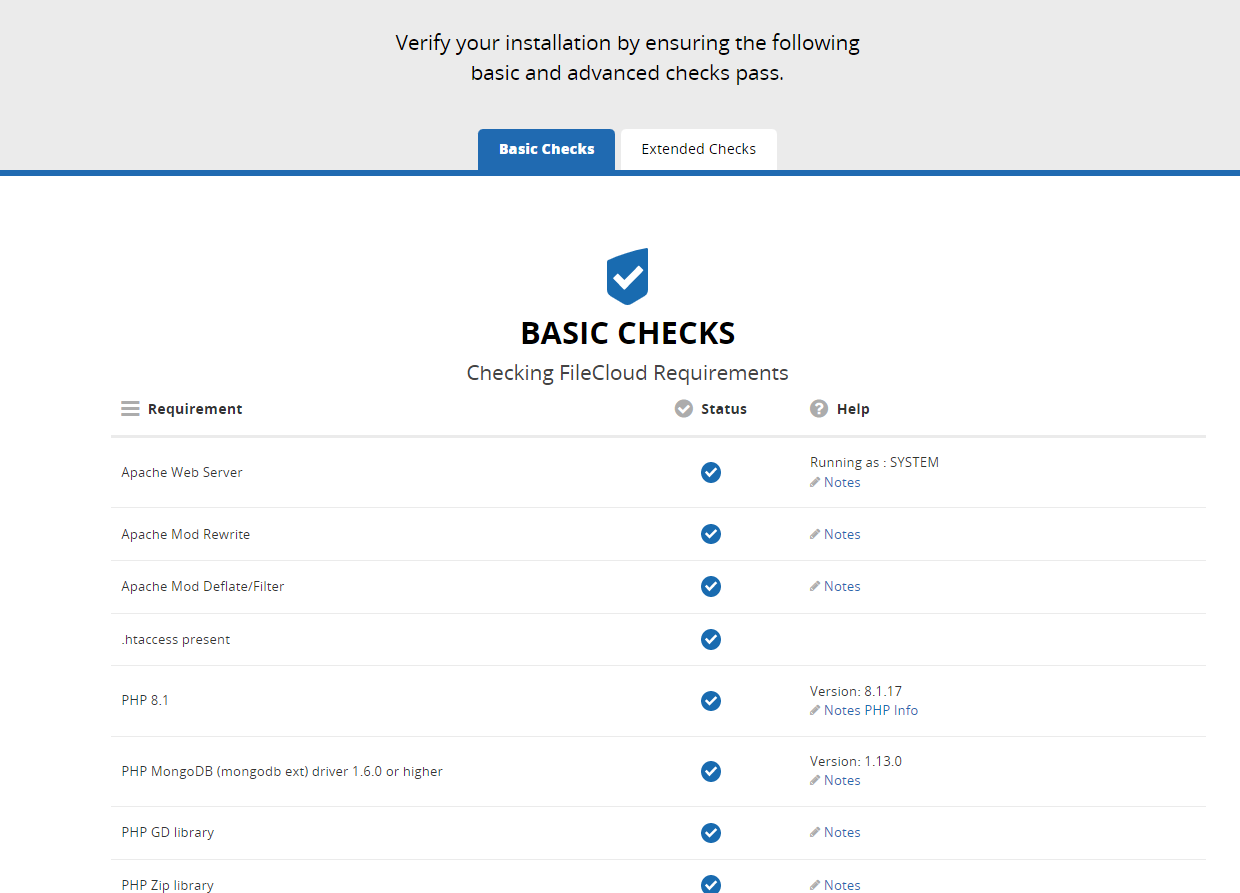Click the PHP 8.1 status checkmark
This screenshot has height=893, width=1240.
[x=711, y=701]
